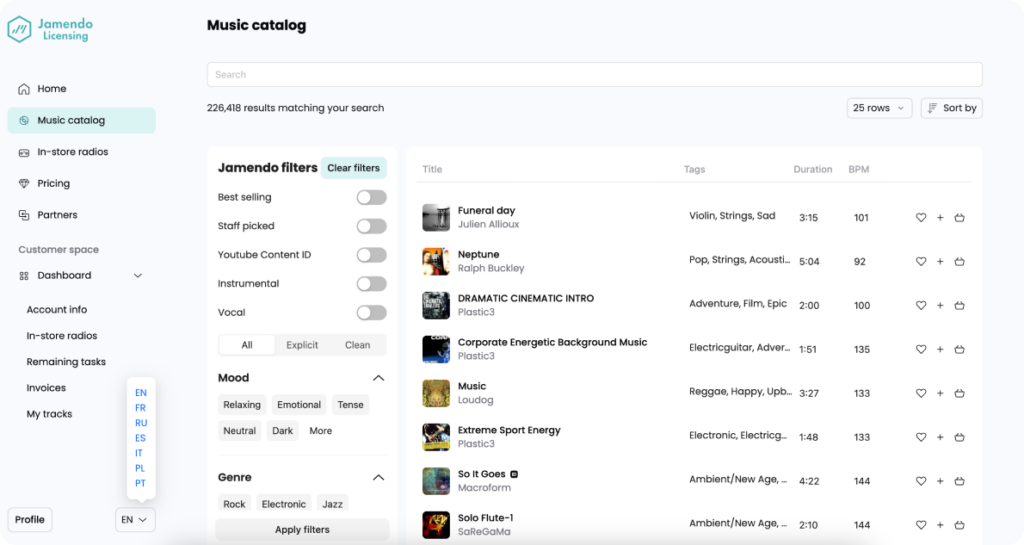This screenshot has width=1024, height=545.
Task: Add So It Goes to basket
Action: pos(959,481)
